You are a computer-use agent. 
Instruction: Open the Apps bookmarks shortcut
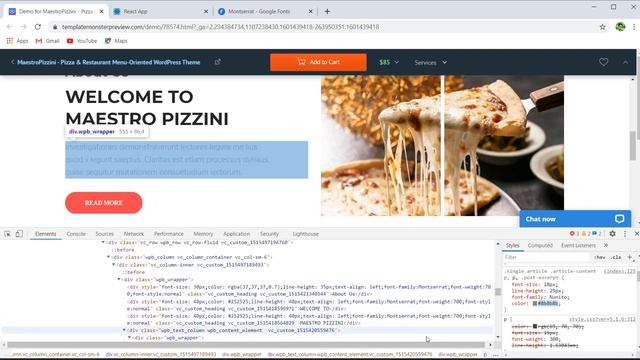click(17, 41)
